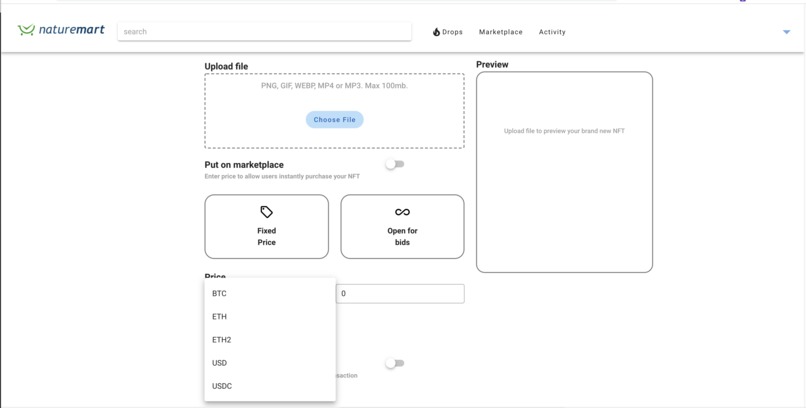
Task: Choose ETH2 currency option
Action: 270,340
